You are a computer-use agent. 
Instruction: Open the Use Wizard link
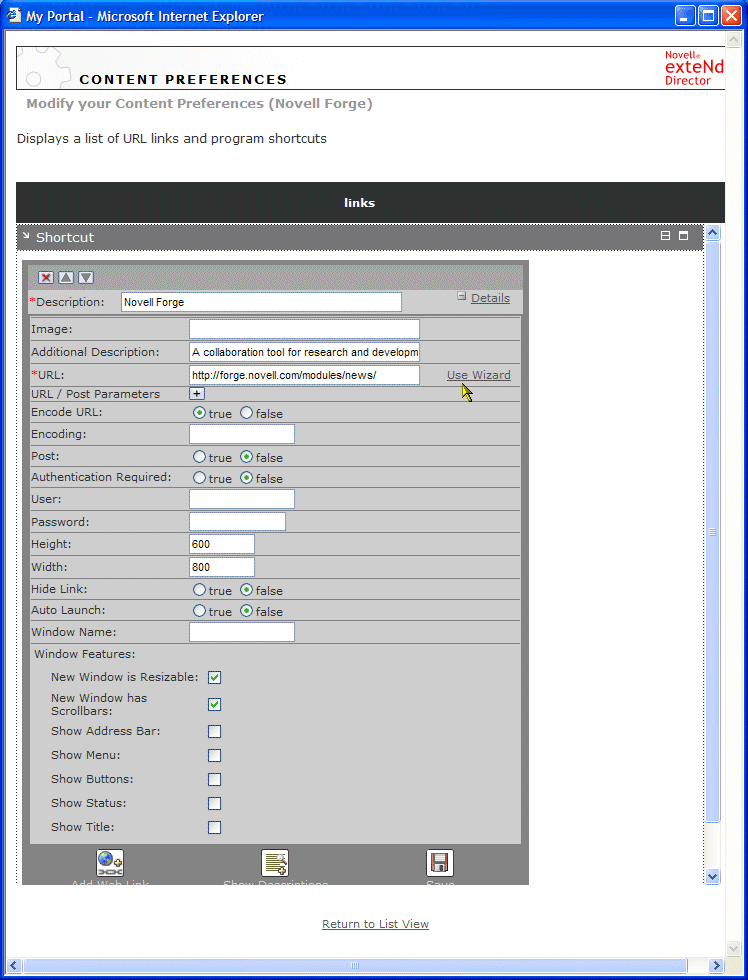click(479, 375)
